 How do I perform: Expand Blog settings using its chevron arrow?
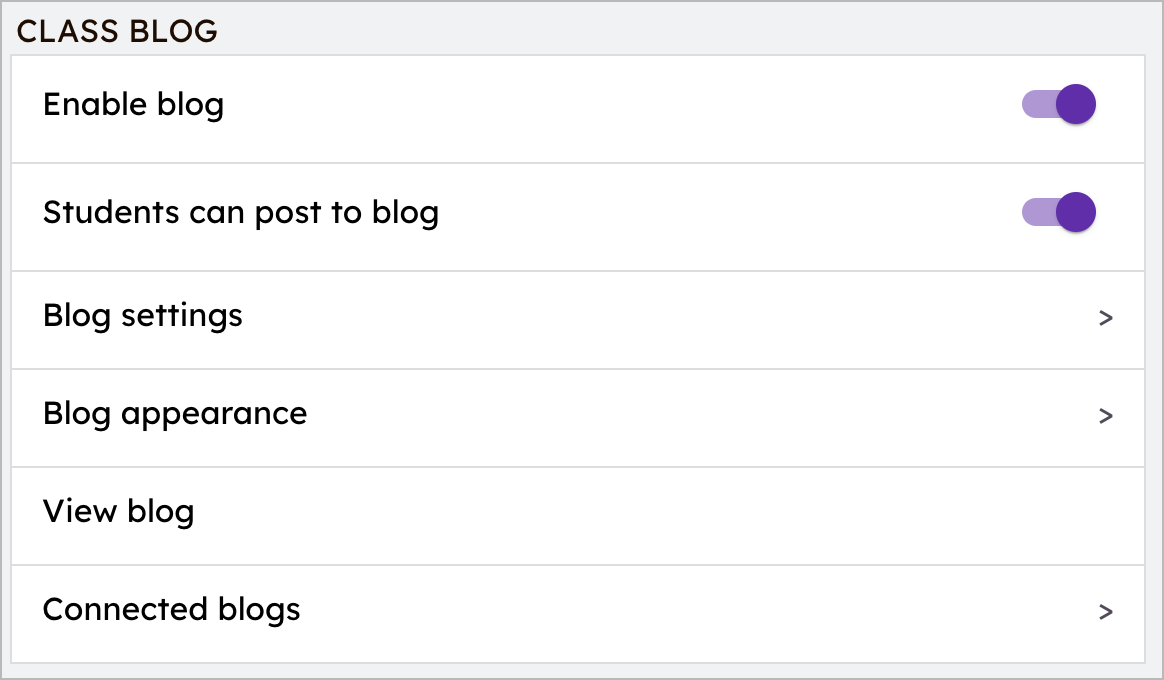pyautogui.click(x=1105, y=318)
